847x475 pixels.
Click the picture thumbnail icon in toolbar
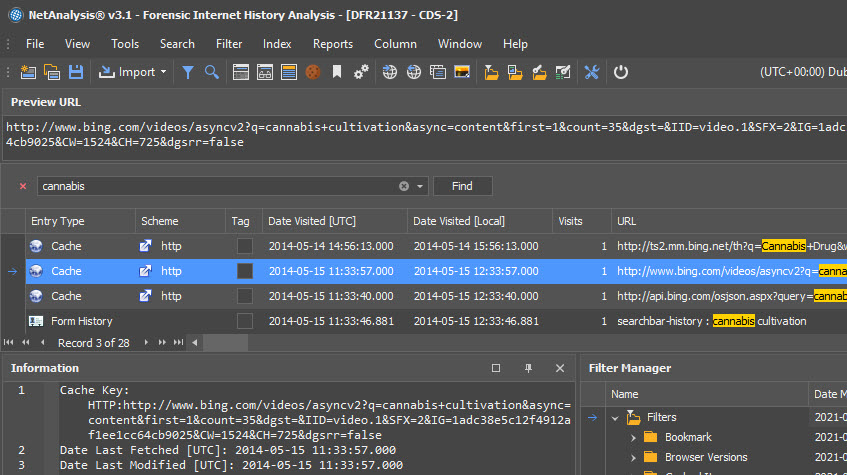point(462,72)
